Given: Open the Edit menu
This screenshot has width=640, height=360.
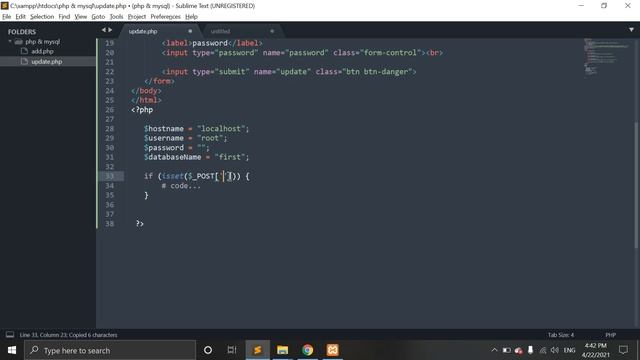Looking at the screenshot, I should point(20,17).
